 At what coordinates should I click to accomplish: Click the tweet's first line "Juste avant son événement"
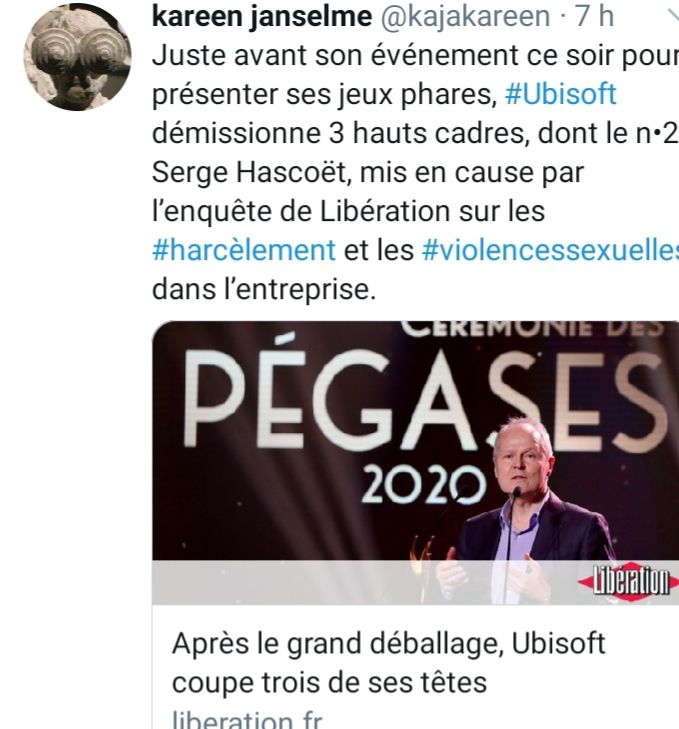click(x=415, y=56)
